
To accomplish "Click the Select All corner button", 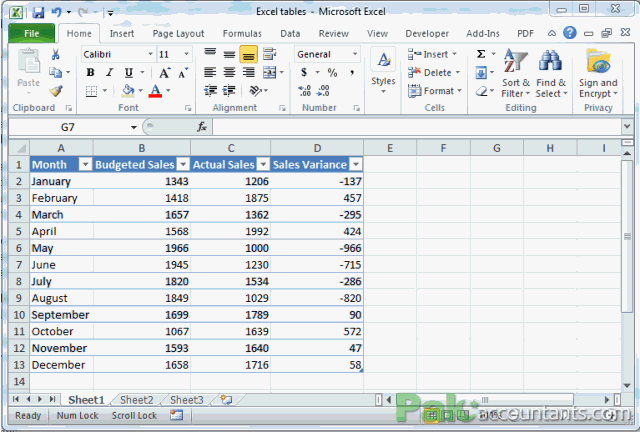I will click(x=19, y=148).
